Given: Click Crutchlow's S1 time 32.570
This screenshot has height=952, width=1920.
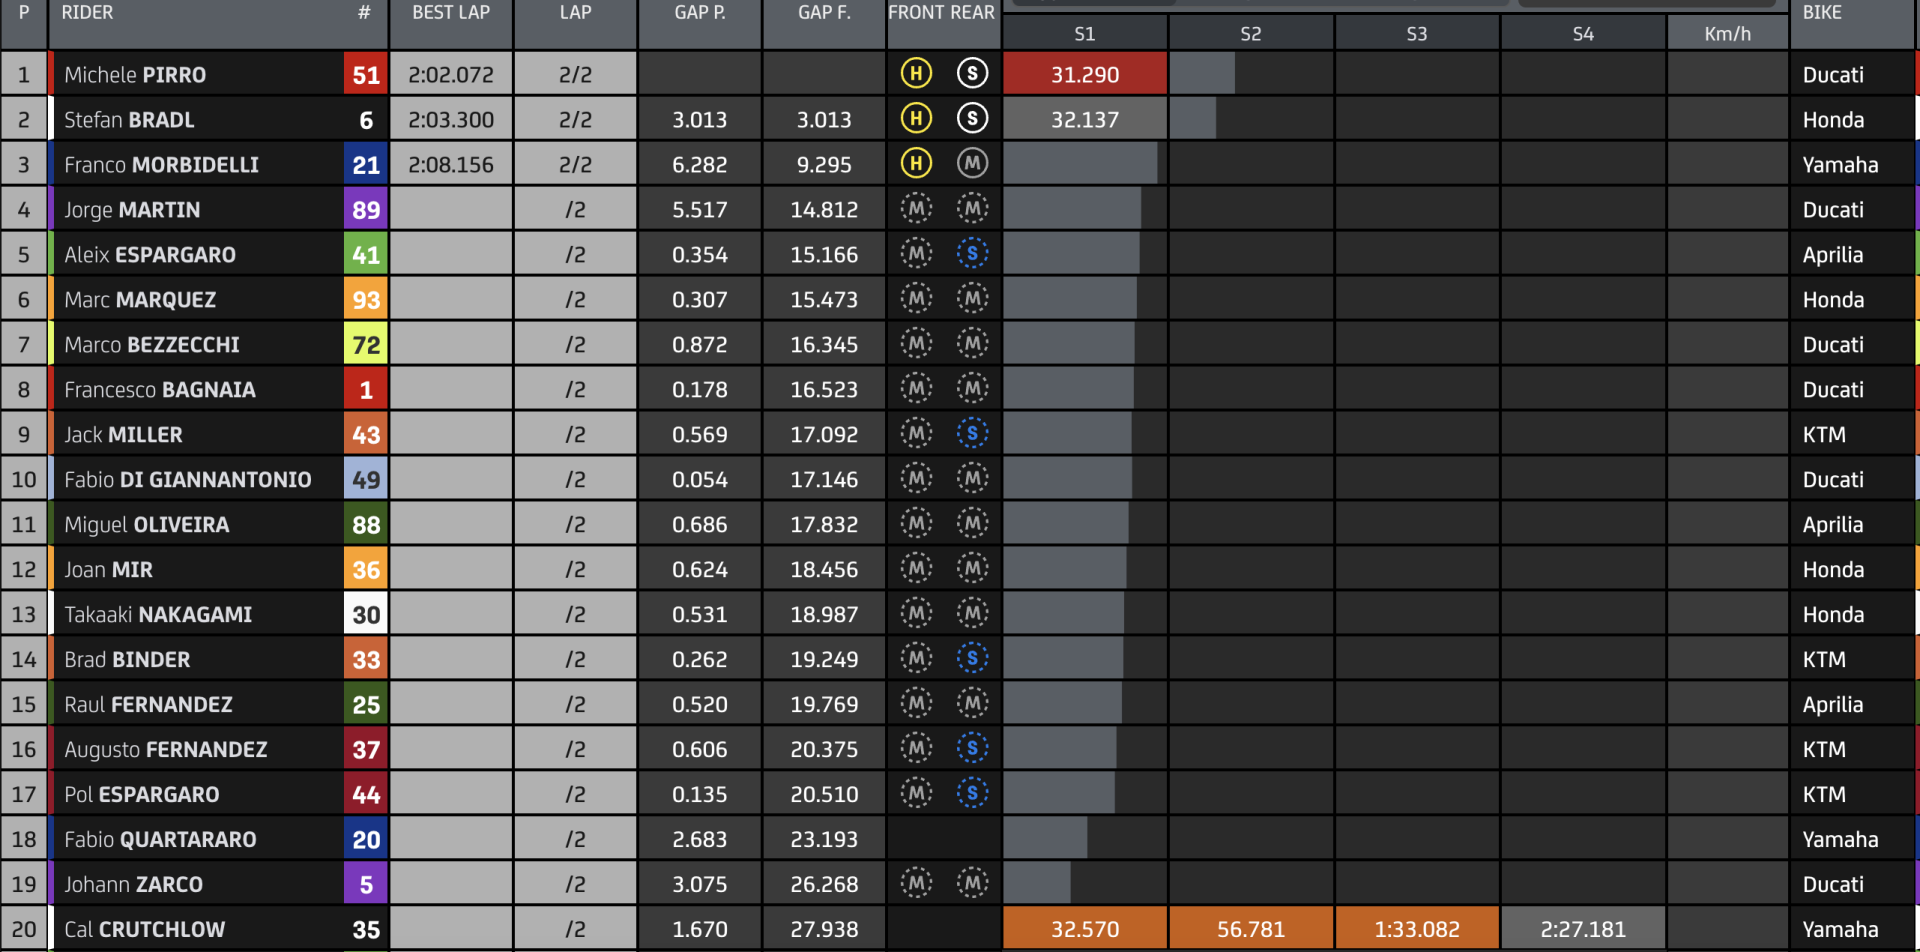Looking at the screenshot, I should [x=1085, y=929].
